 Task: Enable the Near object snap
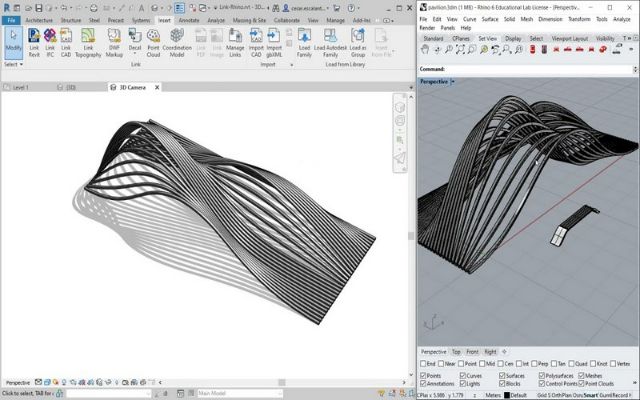(441, 363)
